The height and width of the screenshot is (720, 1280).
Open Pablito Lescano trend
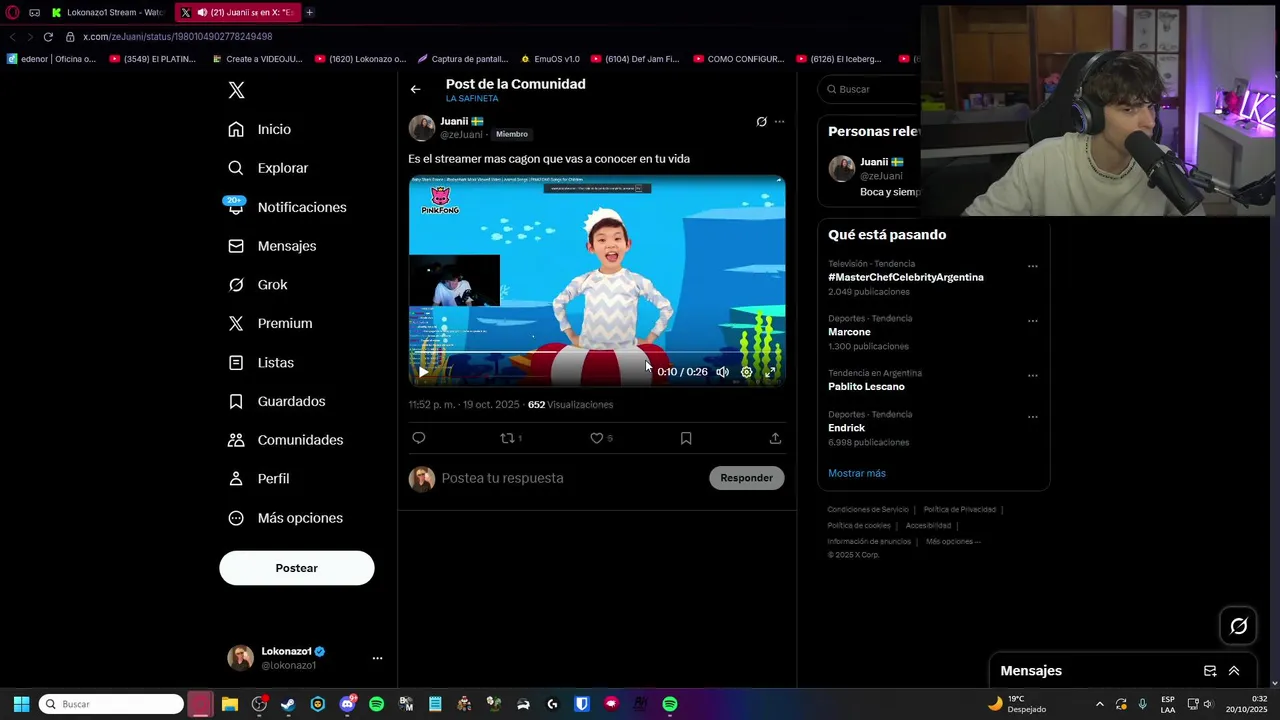tap(866, 386)
